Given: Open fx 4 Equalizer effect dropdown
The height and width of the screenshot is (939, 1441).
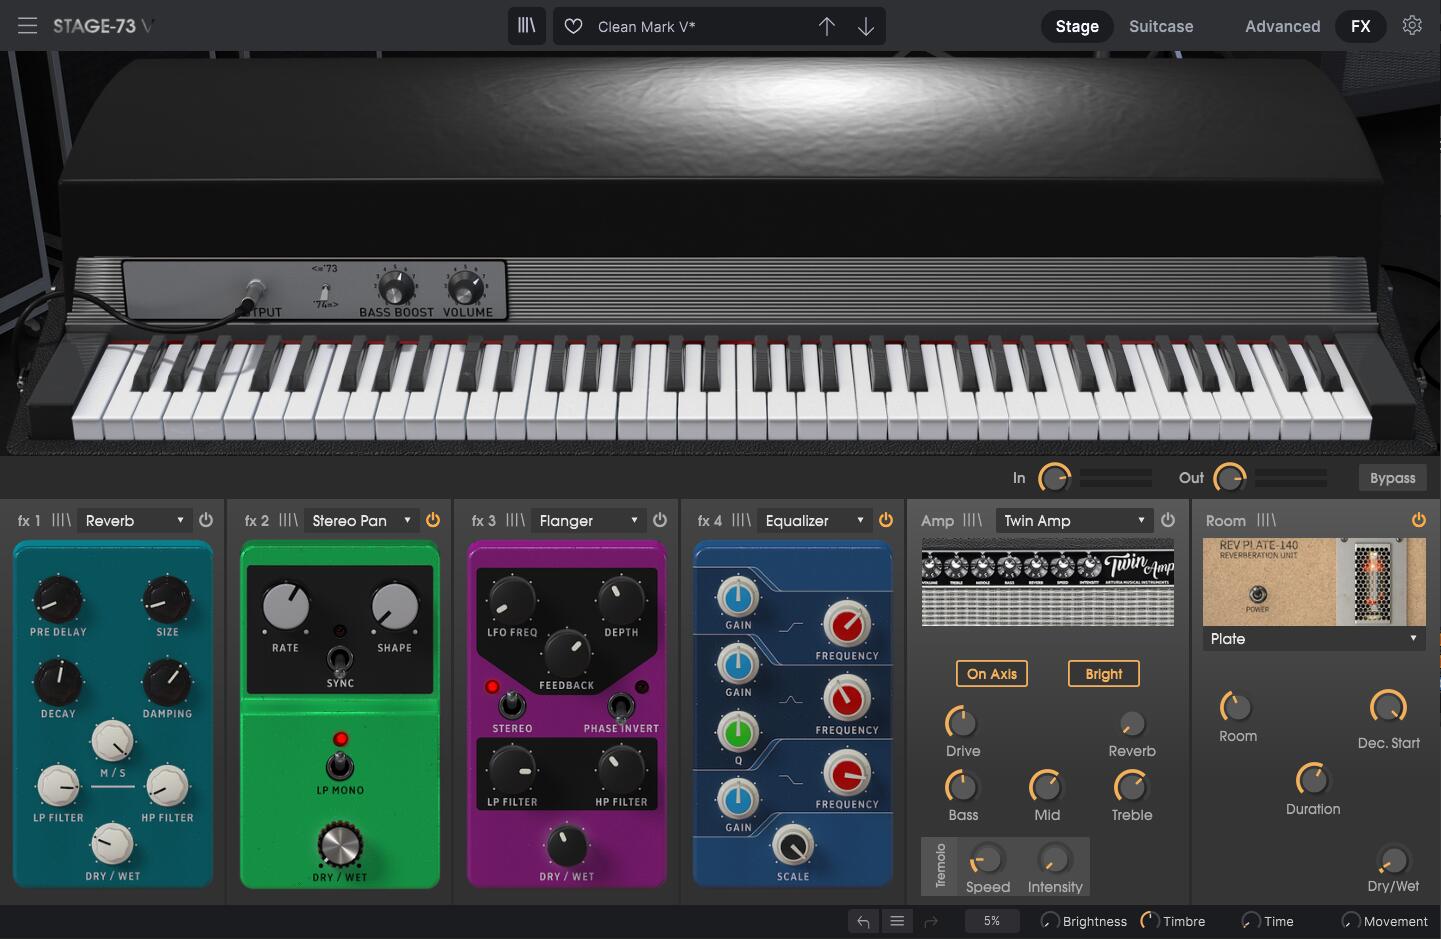Looking at the screenshot, I should pos(814,520).
